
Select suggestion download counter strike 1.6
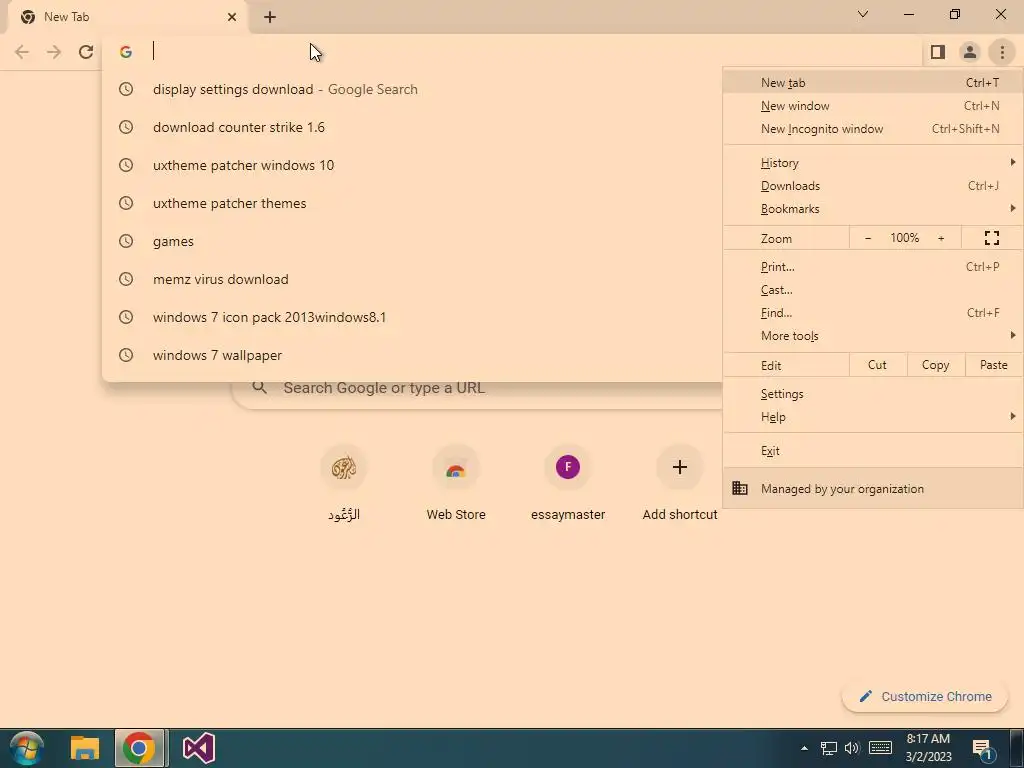click(412, 127)
